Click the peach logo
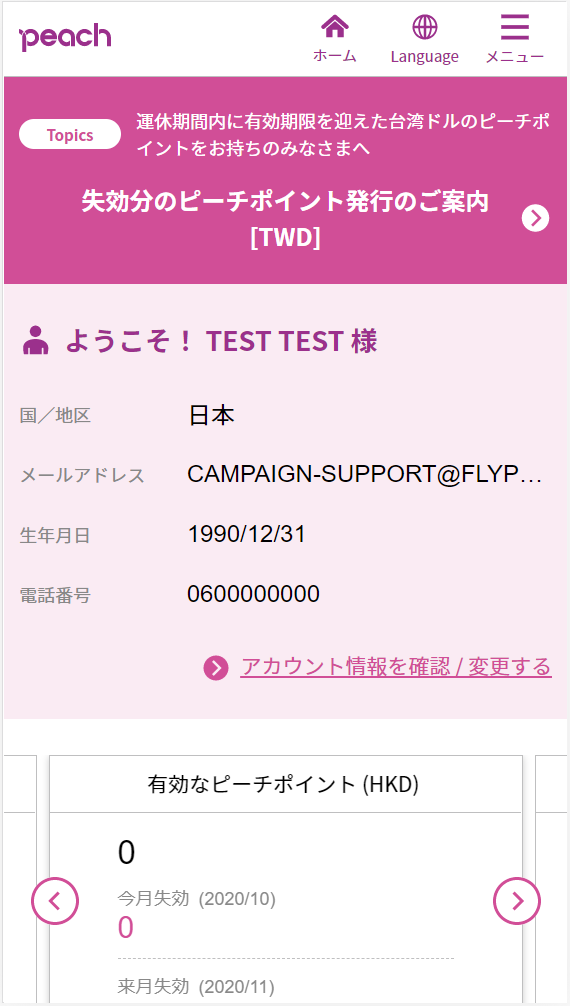The image size is (570, 1006). click(x=65, y=38)
